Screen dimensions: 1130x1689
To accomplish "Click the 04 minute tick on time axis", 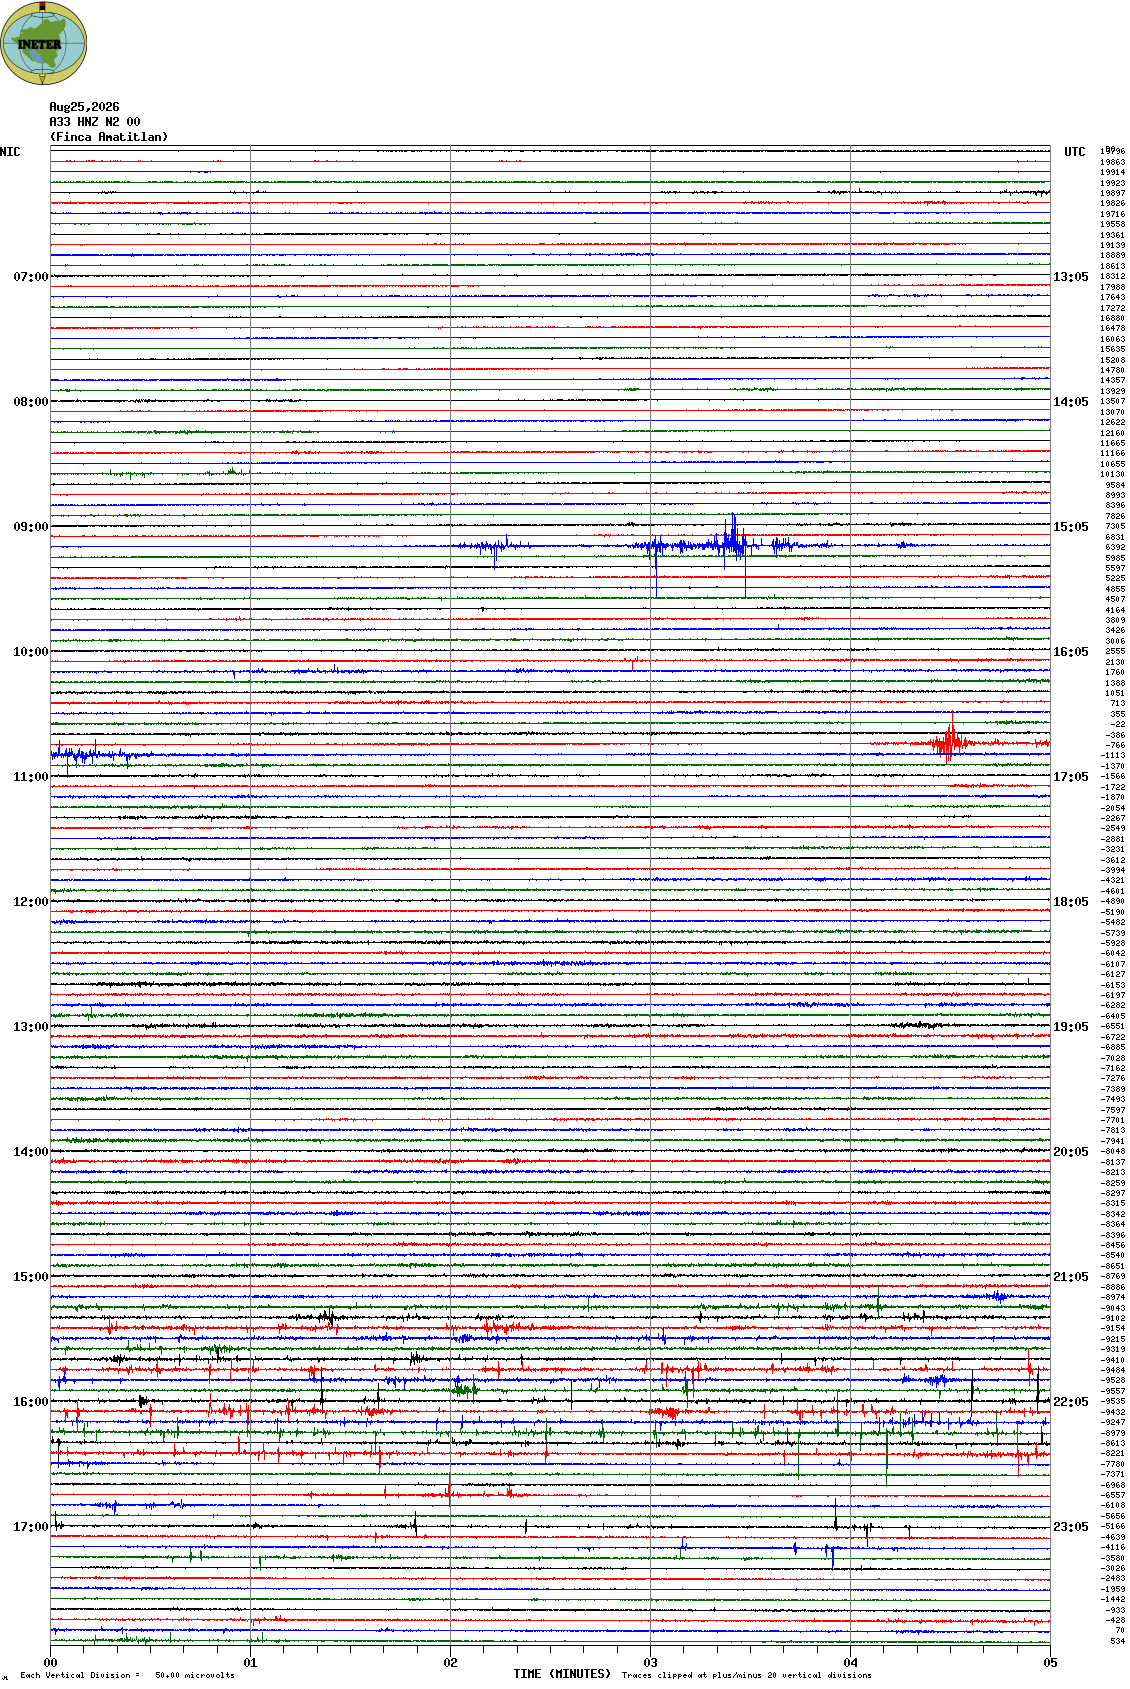I will coord(850,1663).
